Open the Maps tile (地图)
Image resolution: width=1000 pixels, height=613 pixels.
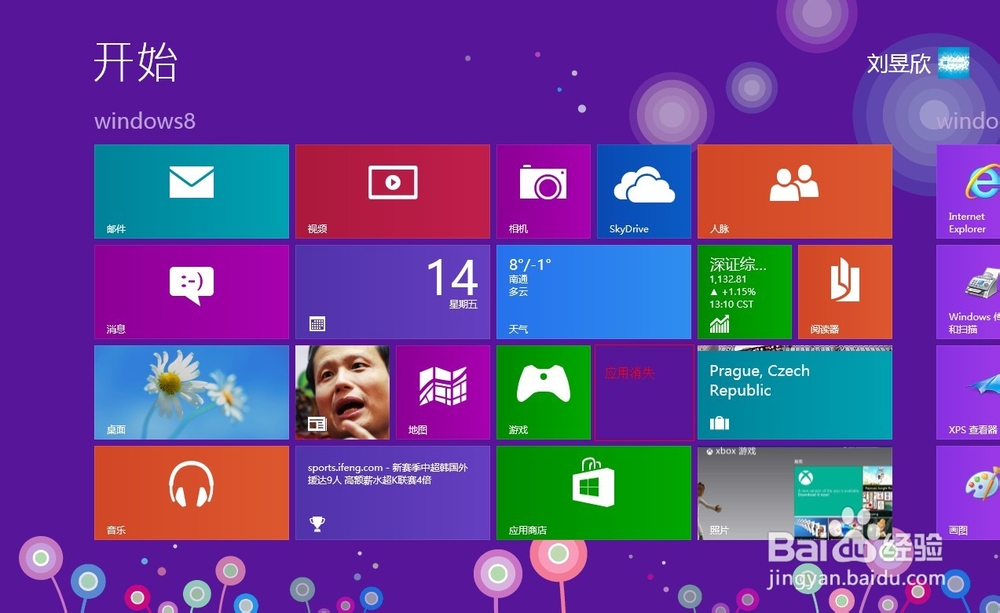pos(443,392)
